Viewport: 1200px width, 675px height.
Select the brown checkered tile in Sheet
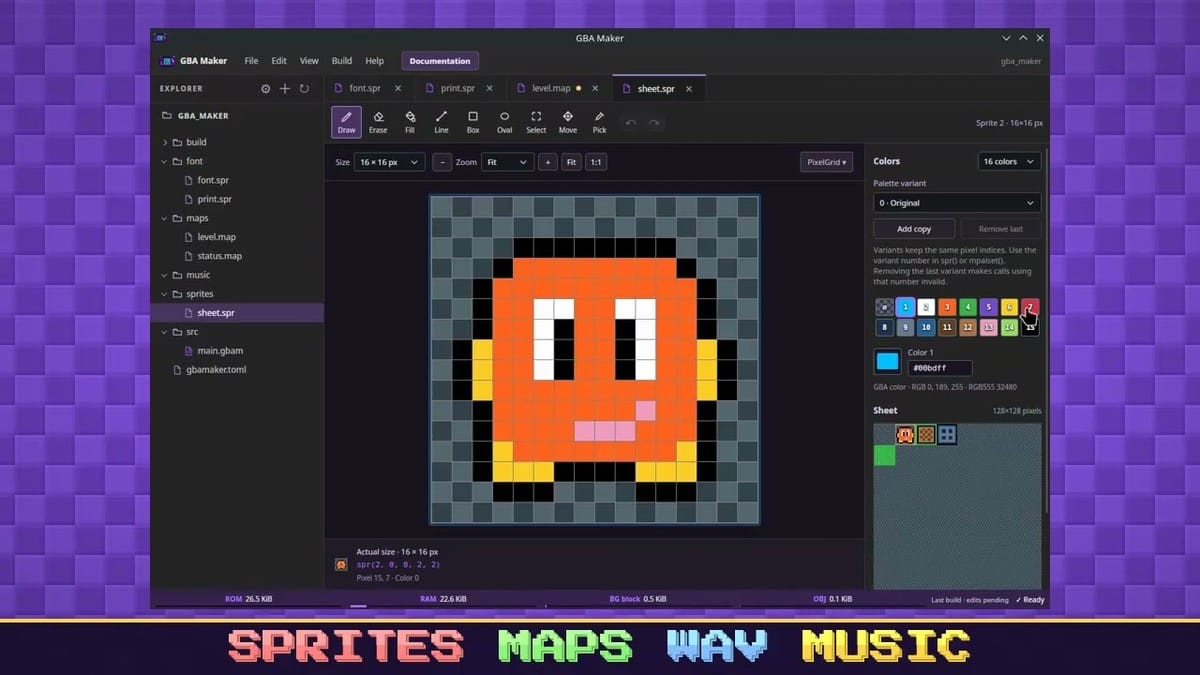926,434
